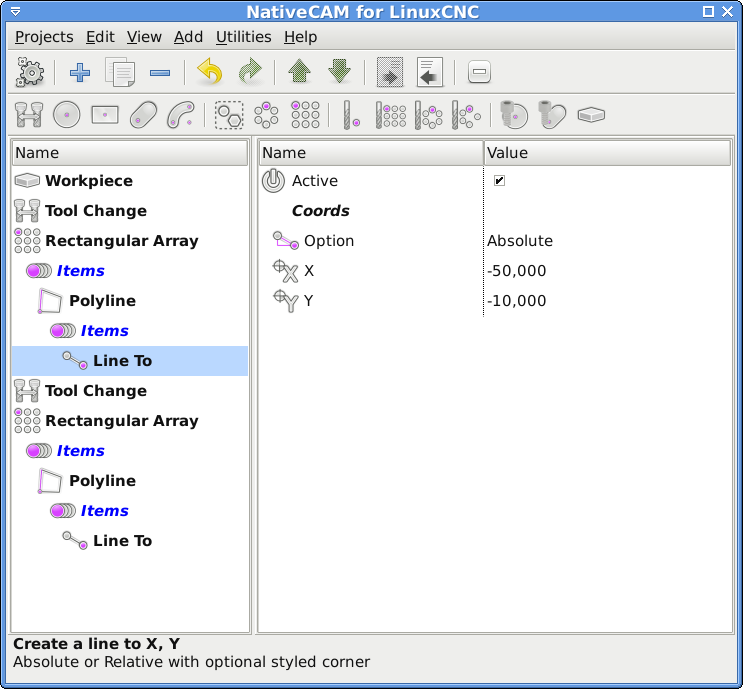
Task: Move item up with green arrow
Action: point(299,73)
